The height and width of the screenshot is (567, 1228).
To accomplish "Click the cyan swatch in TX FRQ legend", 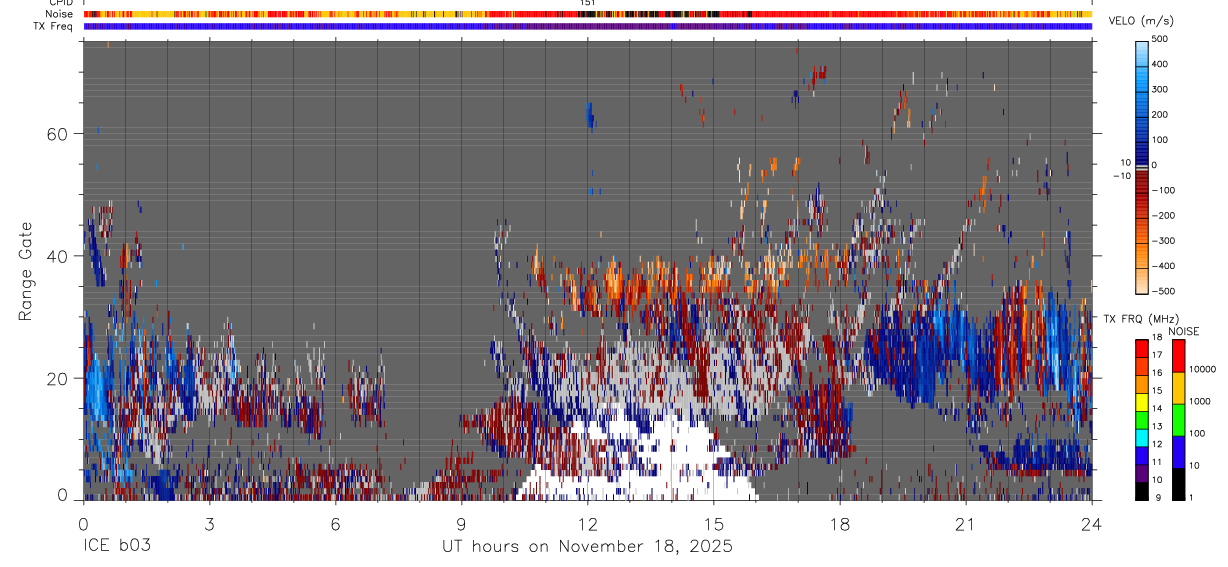I will (1142, 438).
